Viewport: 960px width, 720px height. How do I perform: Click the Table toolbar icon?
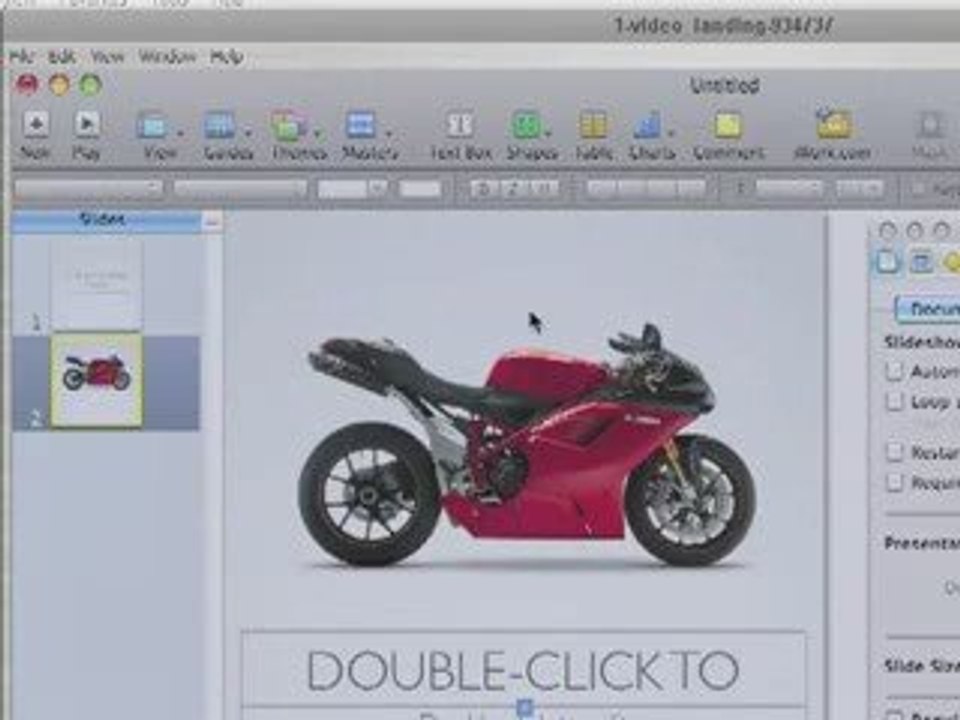tap(593, 125)
